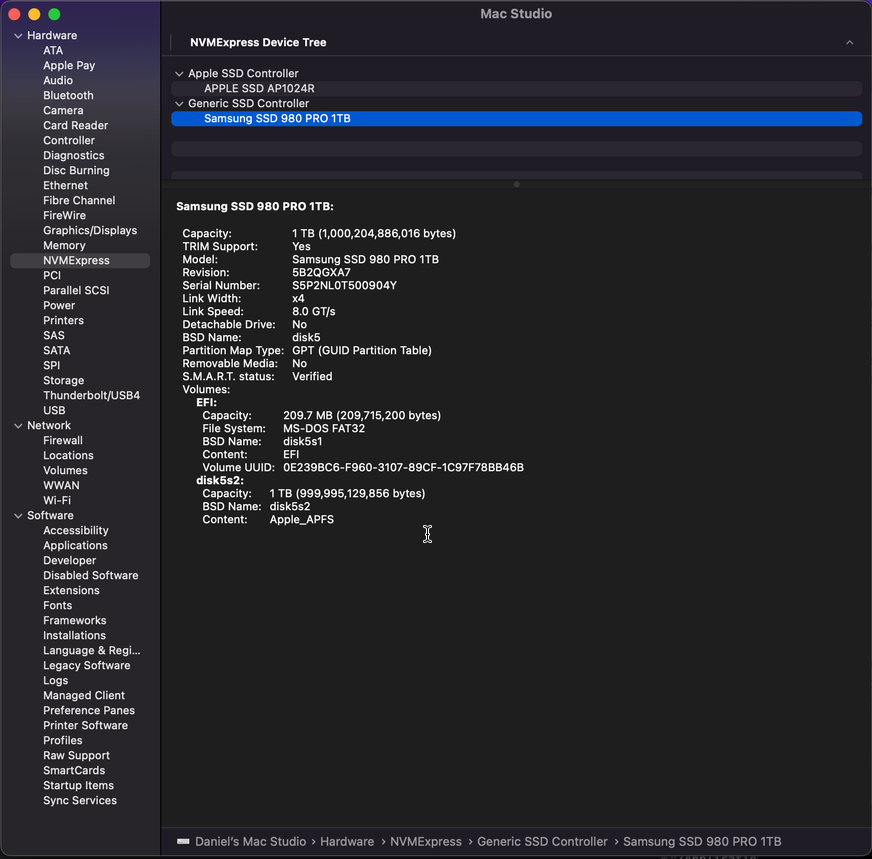The width and height of the screenshot is (872, 859).
Task: Select Applications in Software list
Action: tap(75, 546)
